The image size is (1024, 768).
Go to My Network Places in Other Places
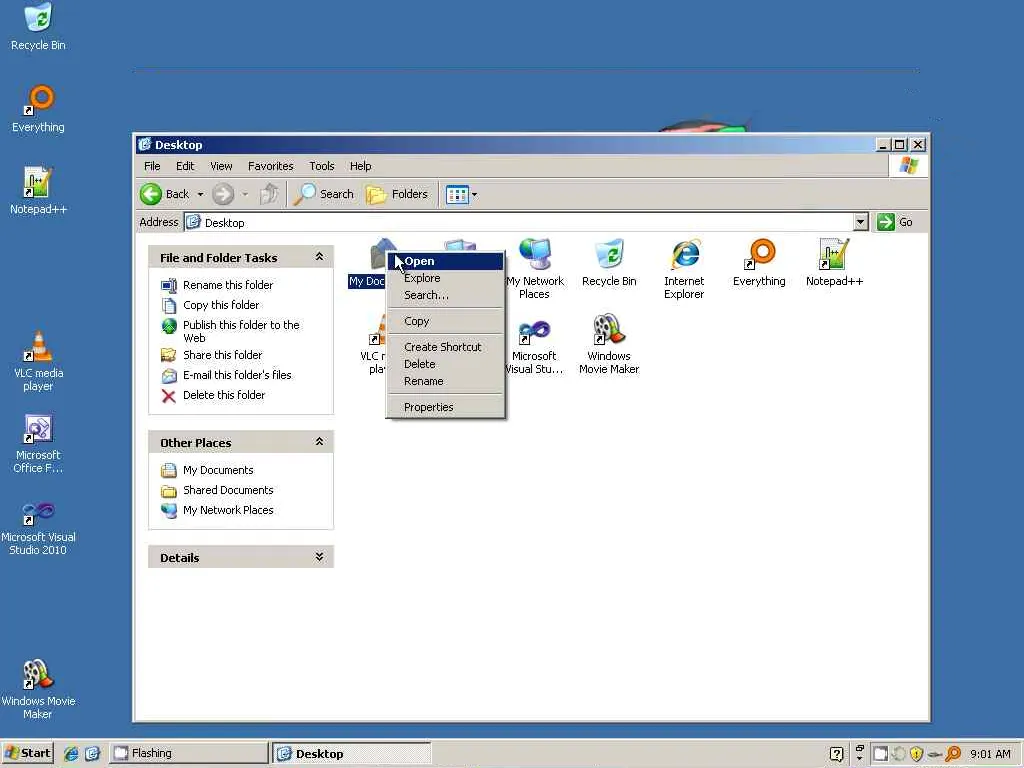(228, 510)
